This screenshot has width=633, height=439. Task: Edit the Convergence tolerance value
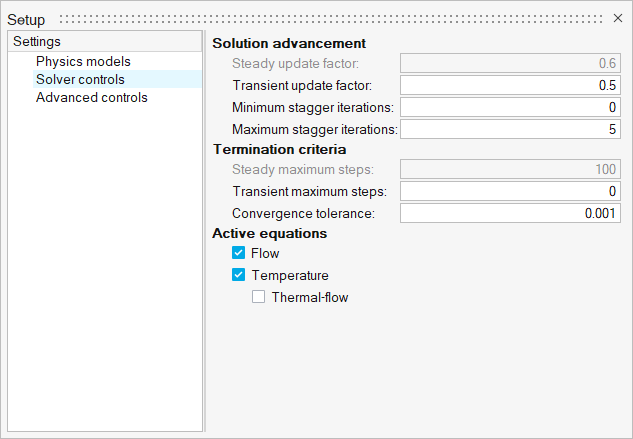tap(510, 213)
